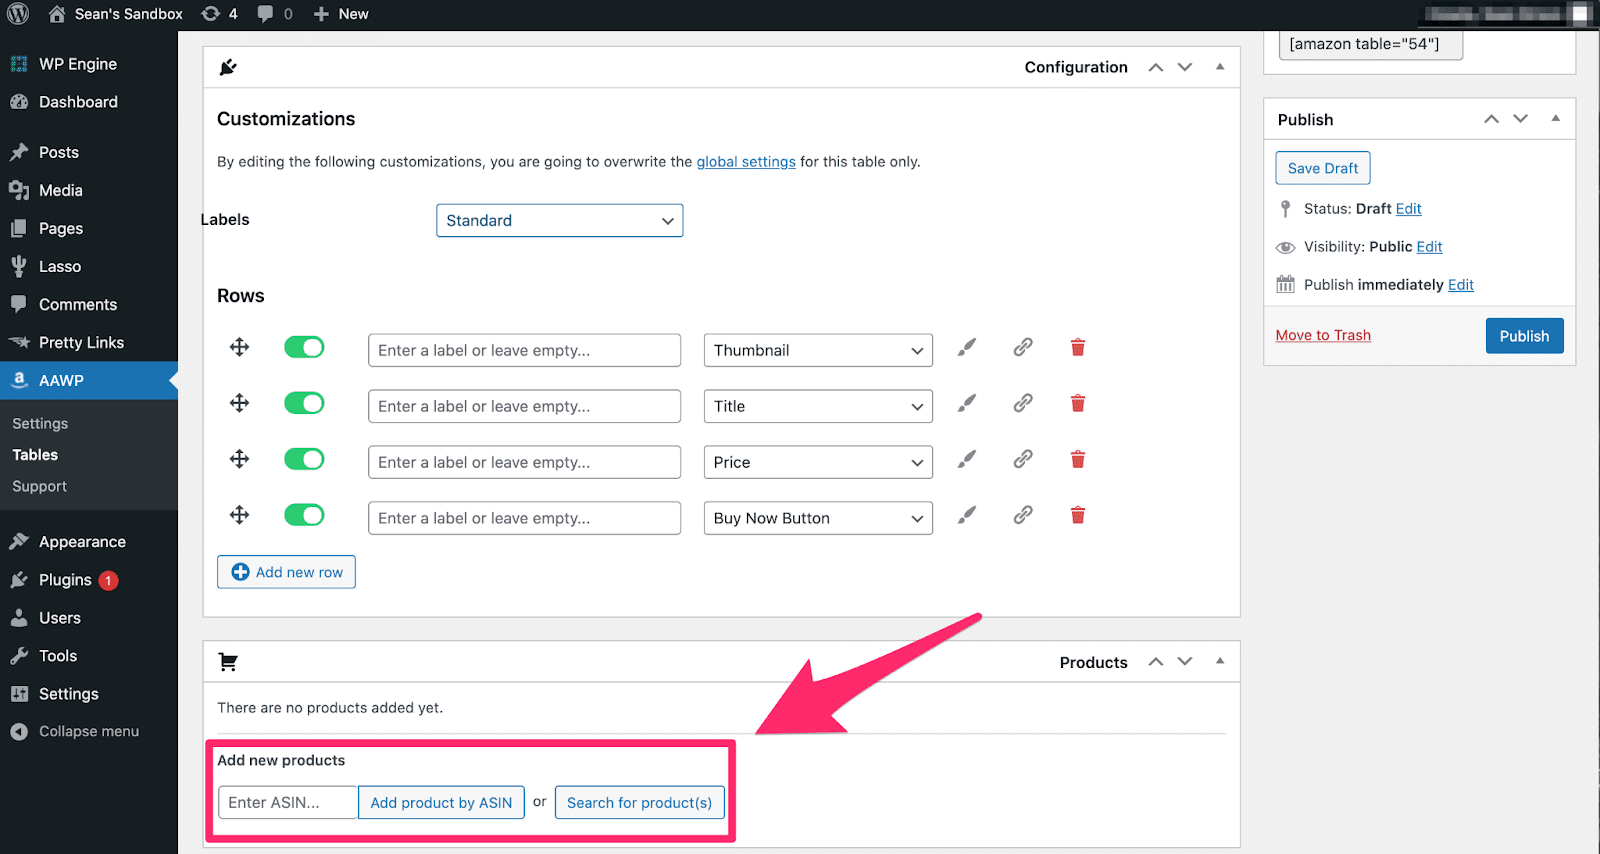Open the updates icon showing 4

(x=219, y=14)
